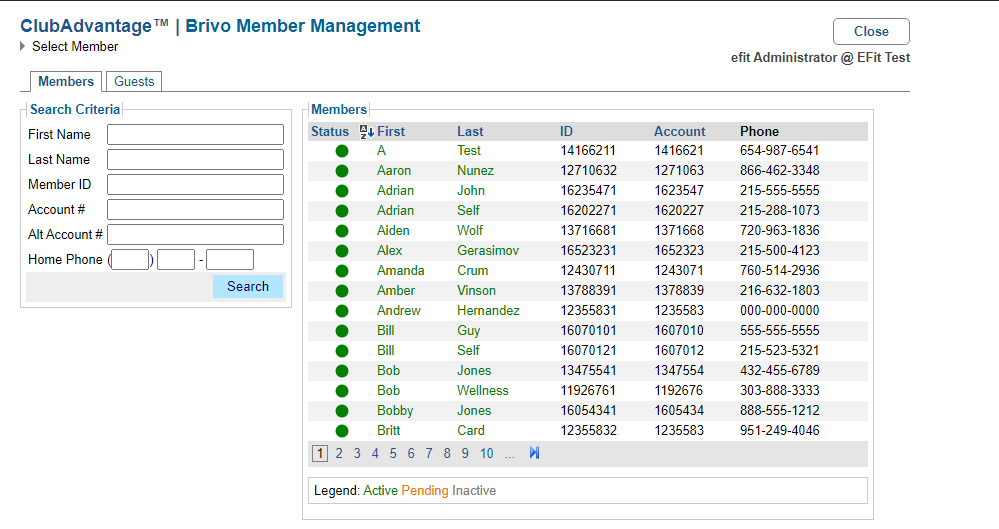Viewport: 999px width, 529px height.
Task: Select member first name Bobby
Action: 395,410
